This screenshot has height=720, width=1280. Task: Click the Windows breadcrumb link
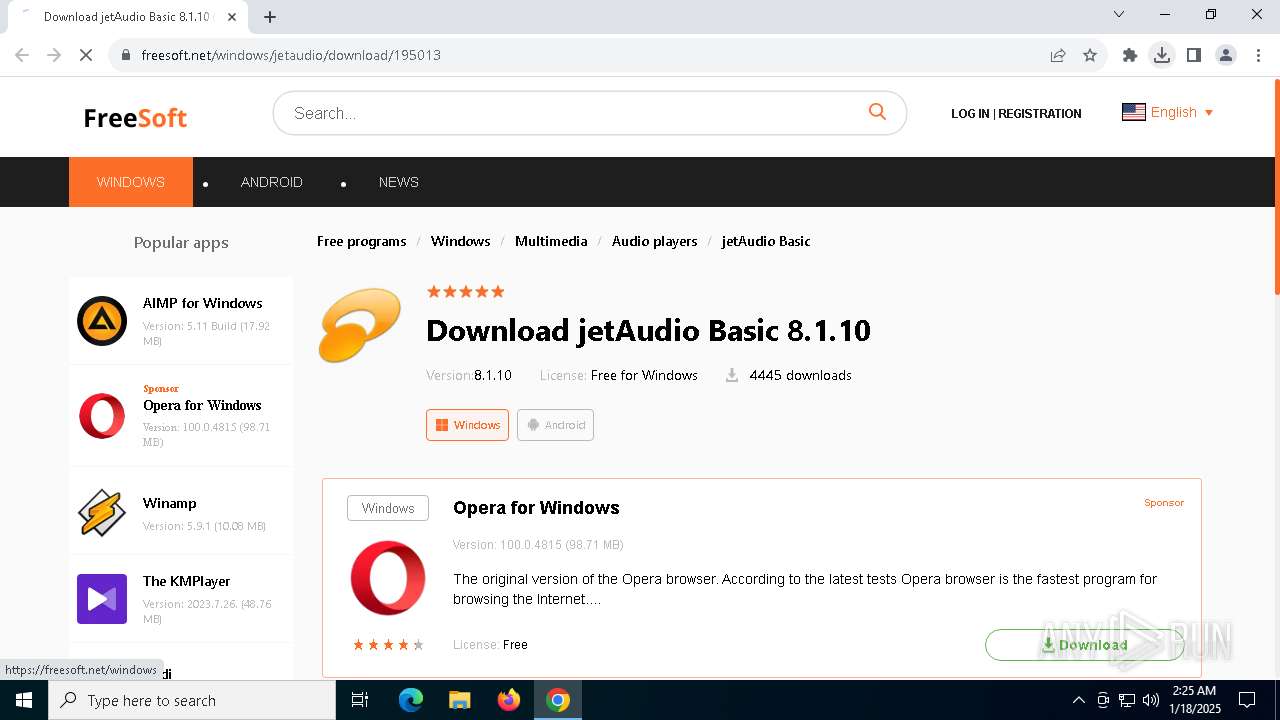[x=460, y=241]
